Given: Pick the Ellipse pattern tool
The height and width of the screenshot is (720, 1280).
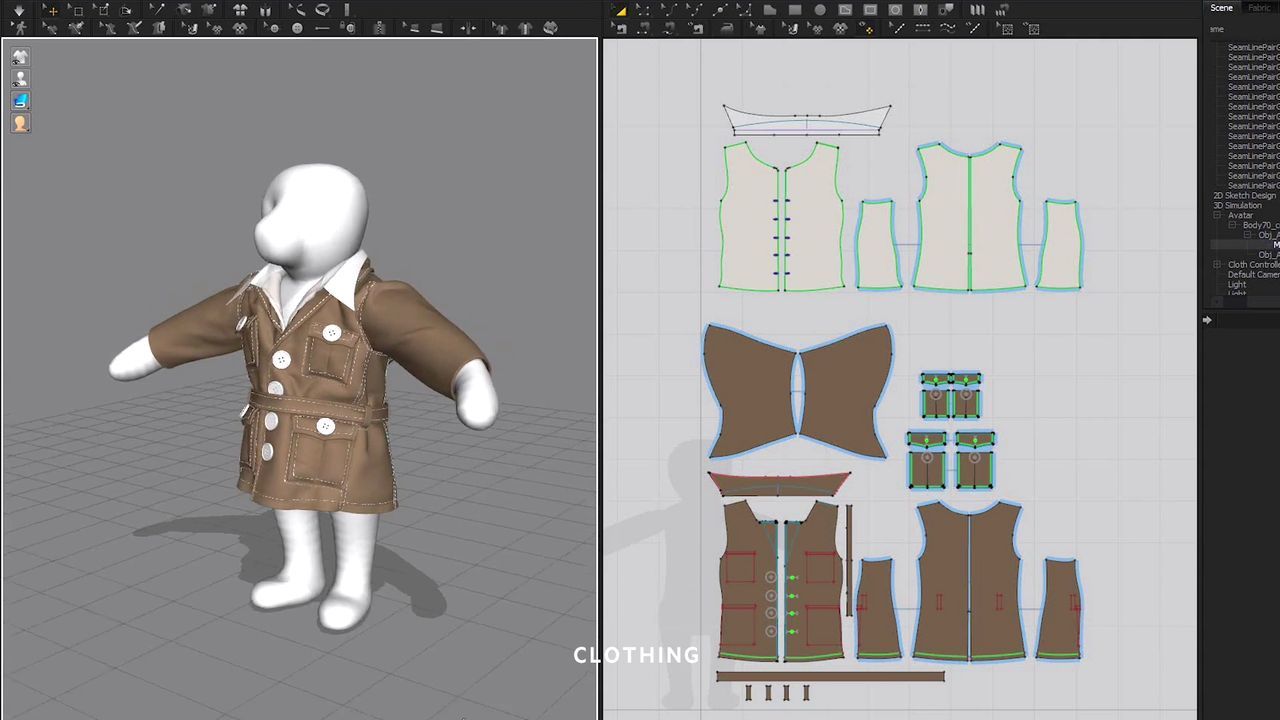Looking at the screenshot, I should (820, 10).
